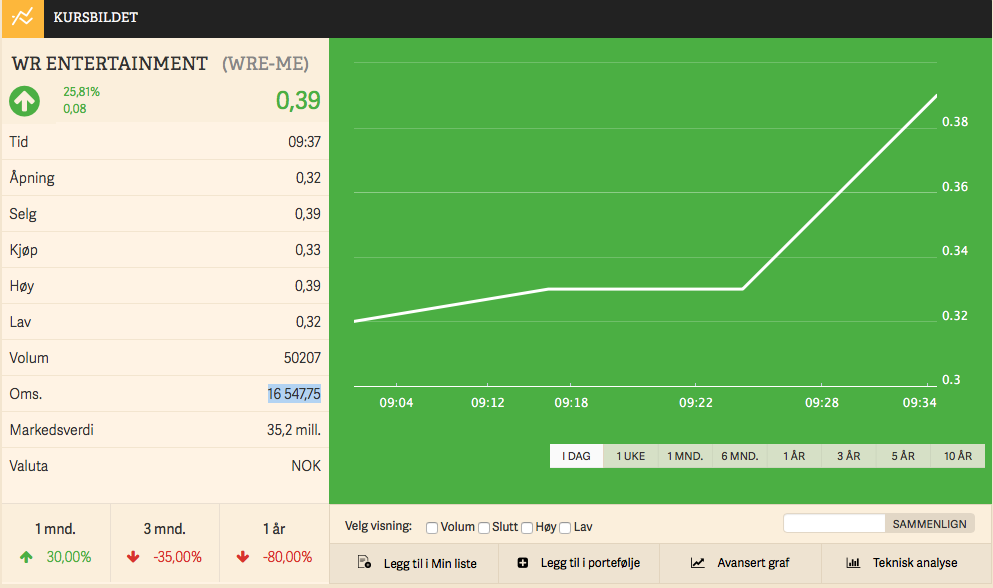
Task: Select the 3 ÅR period tab
Action: pos(849,456)
